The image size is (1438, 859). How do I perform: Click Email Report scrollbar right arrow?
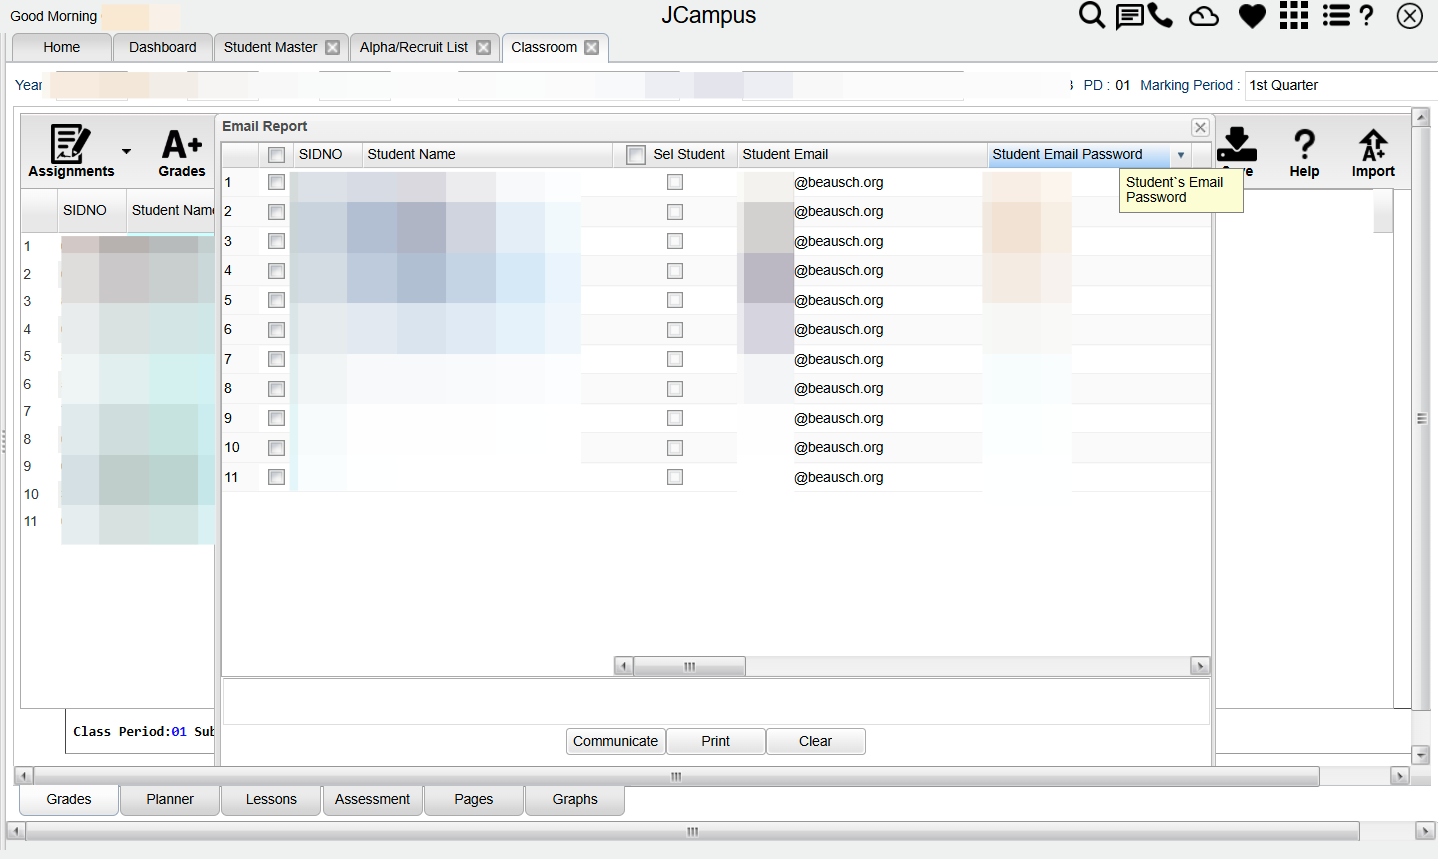click(1200, 666)
